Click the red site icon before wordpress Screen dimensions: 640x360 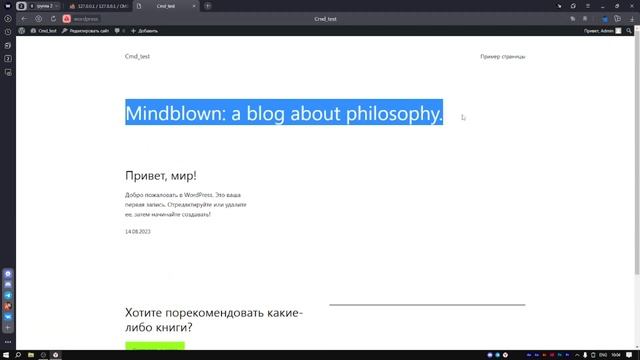pyautogui.click(x=67, y=19)
